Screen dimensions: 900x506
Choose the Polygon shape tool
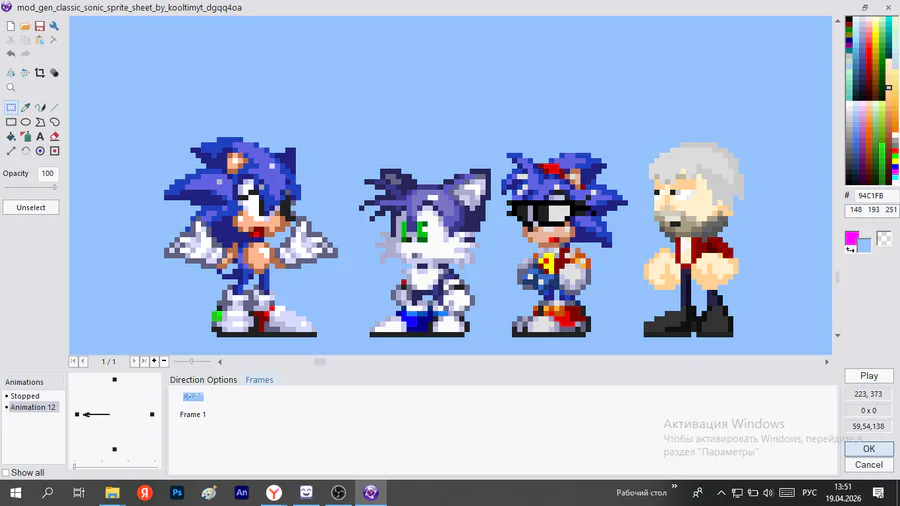(40, 122)
